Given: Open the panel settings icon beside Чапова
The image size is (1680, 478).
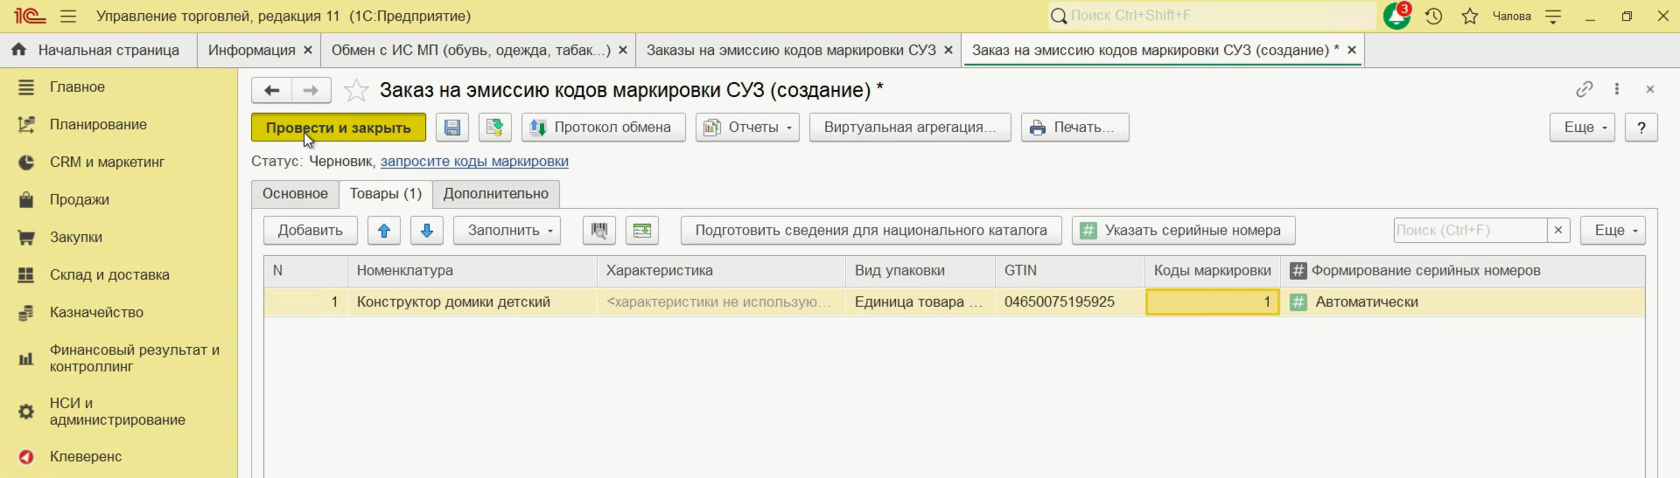Looking at the screenshot, I should click(x=1553, y=16).
